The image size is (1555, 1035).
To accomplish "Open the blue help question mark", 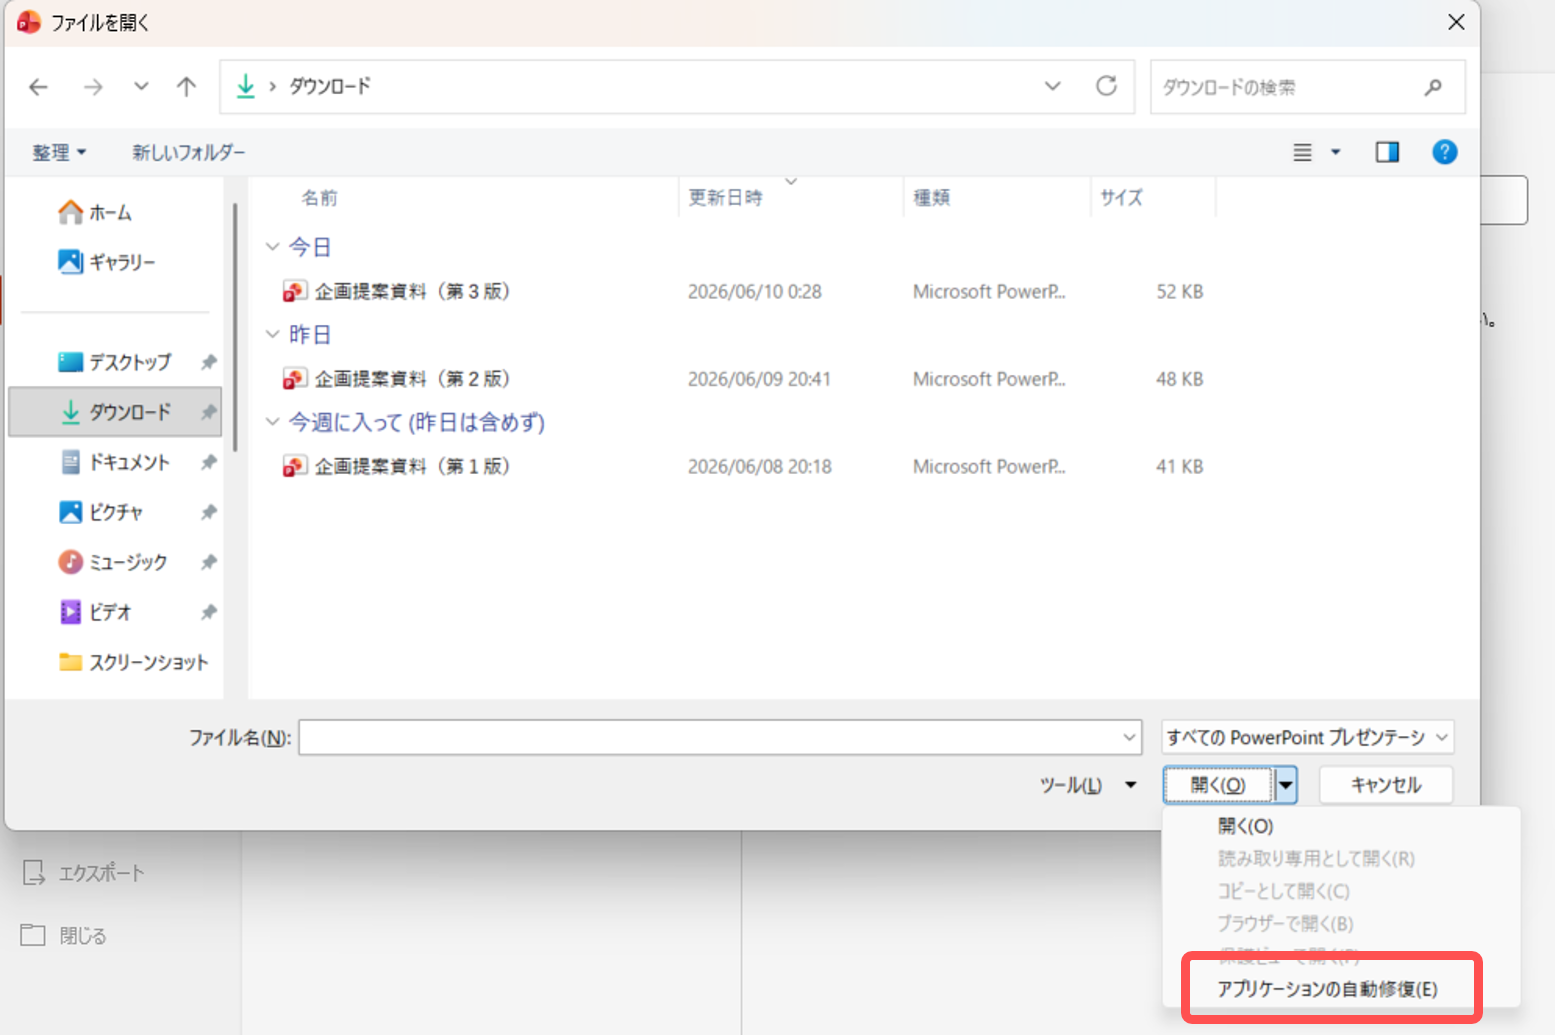I will (x=1444, y=152).
